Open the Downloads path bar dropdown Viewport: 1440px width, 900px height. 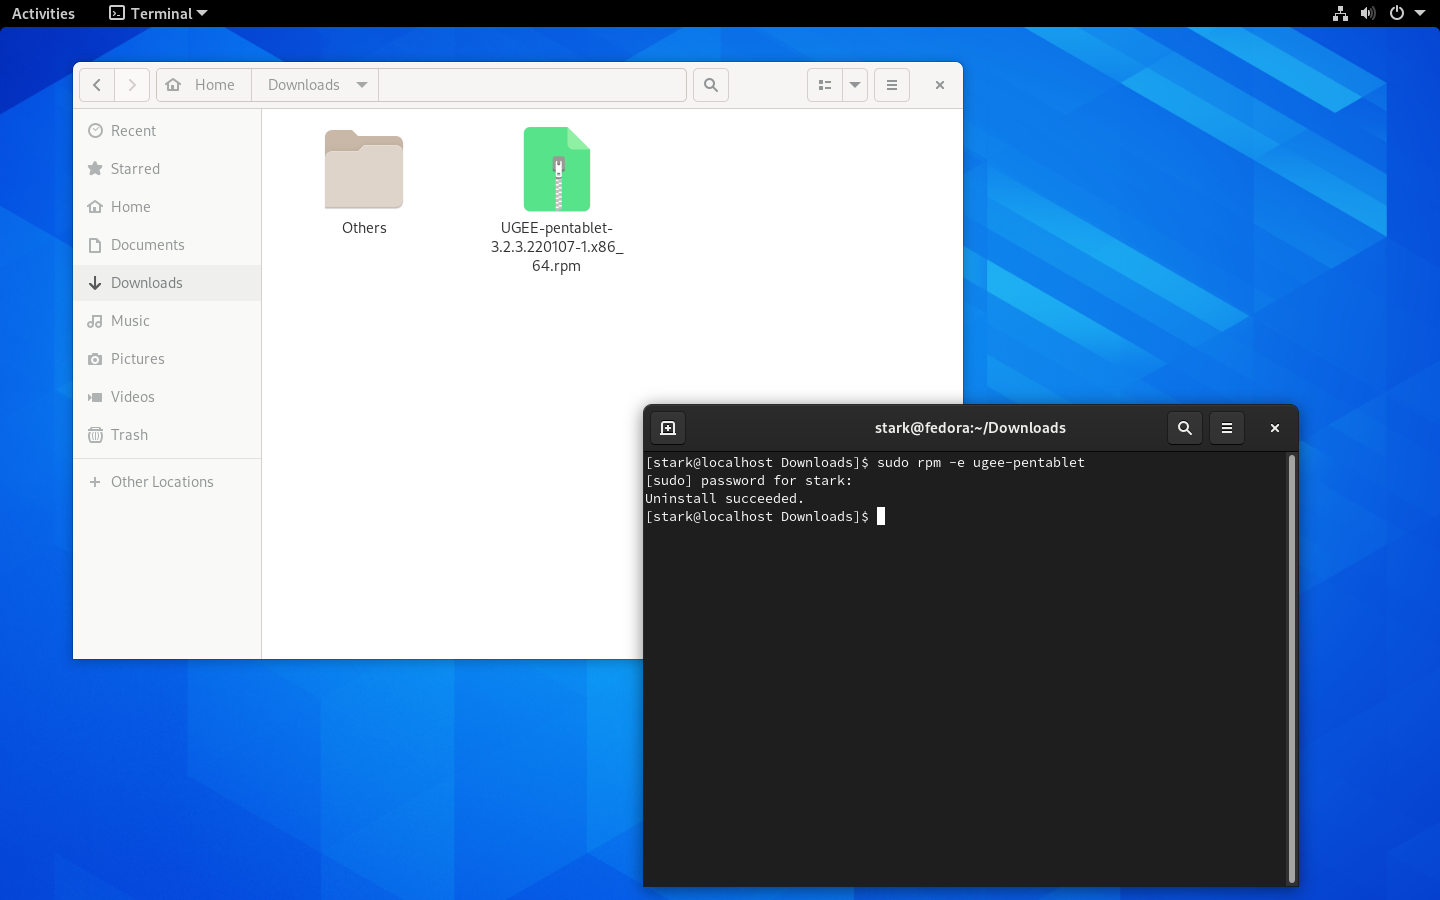[362, 85]
